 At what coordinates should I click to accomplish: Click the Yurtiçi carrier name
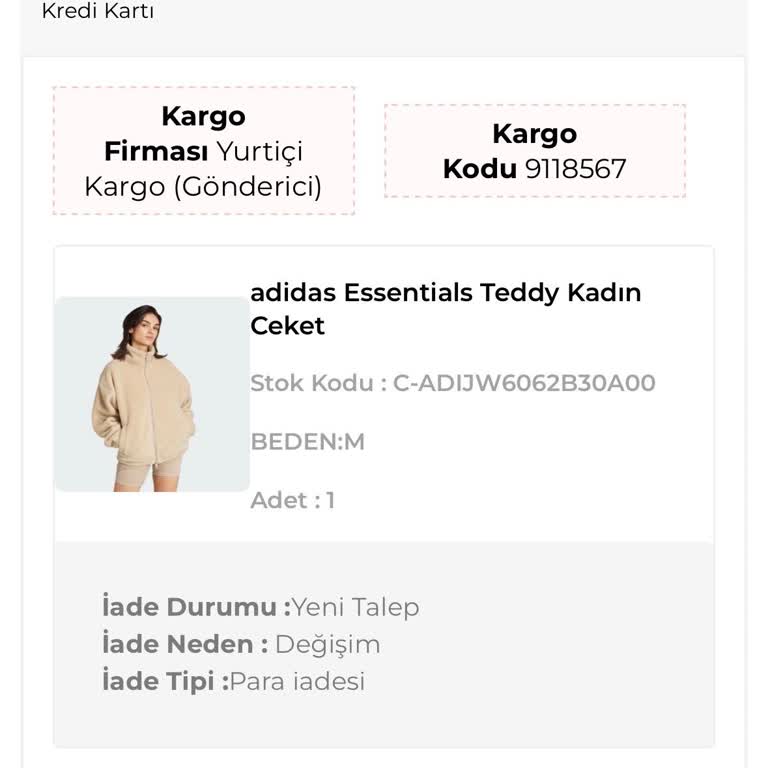point(260,152)
